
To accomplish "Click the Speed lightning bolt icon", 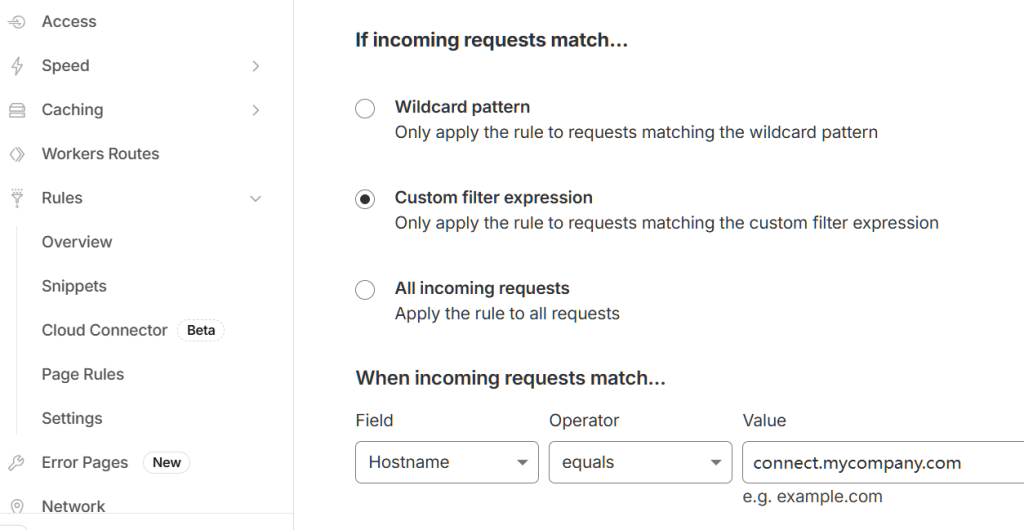I will (x=16, y=66).
